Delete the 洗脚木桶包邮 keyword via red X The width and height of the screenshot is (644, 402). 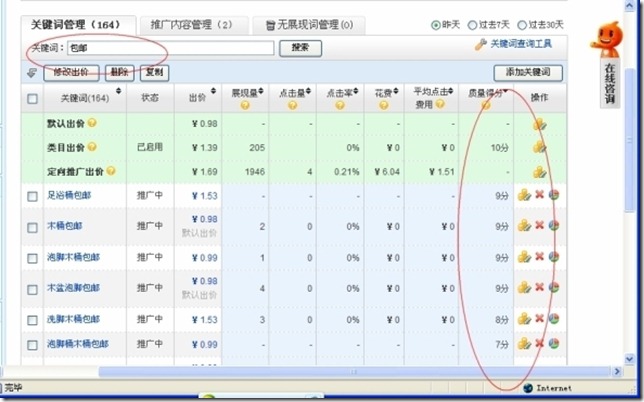coord(539,319)
